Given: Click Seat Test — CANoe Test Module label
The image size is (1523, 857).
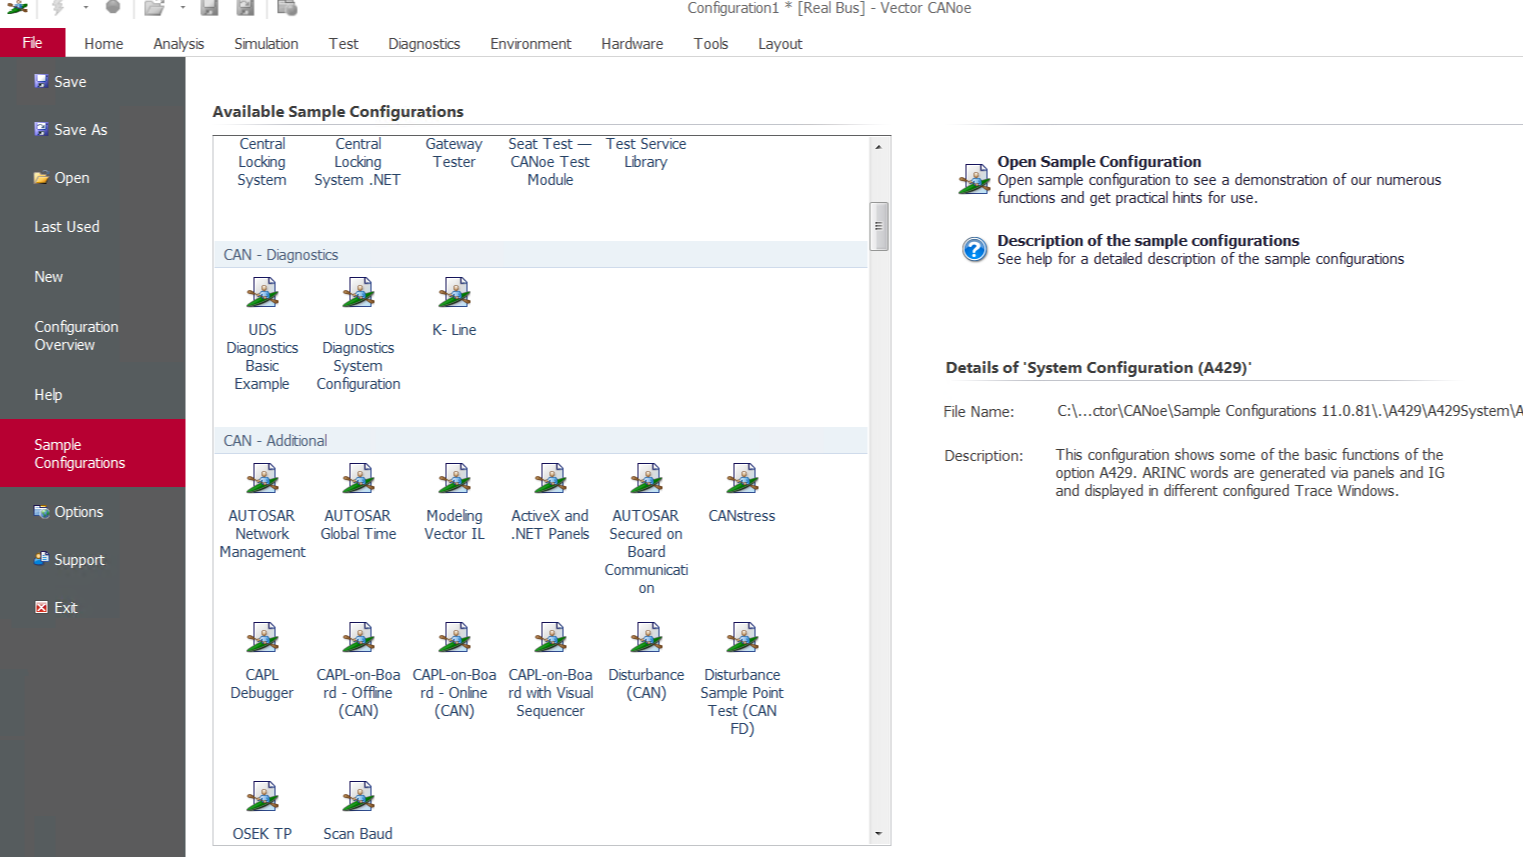Looking at the screenshot, I should tap(550, 162).
